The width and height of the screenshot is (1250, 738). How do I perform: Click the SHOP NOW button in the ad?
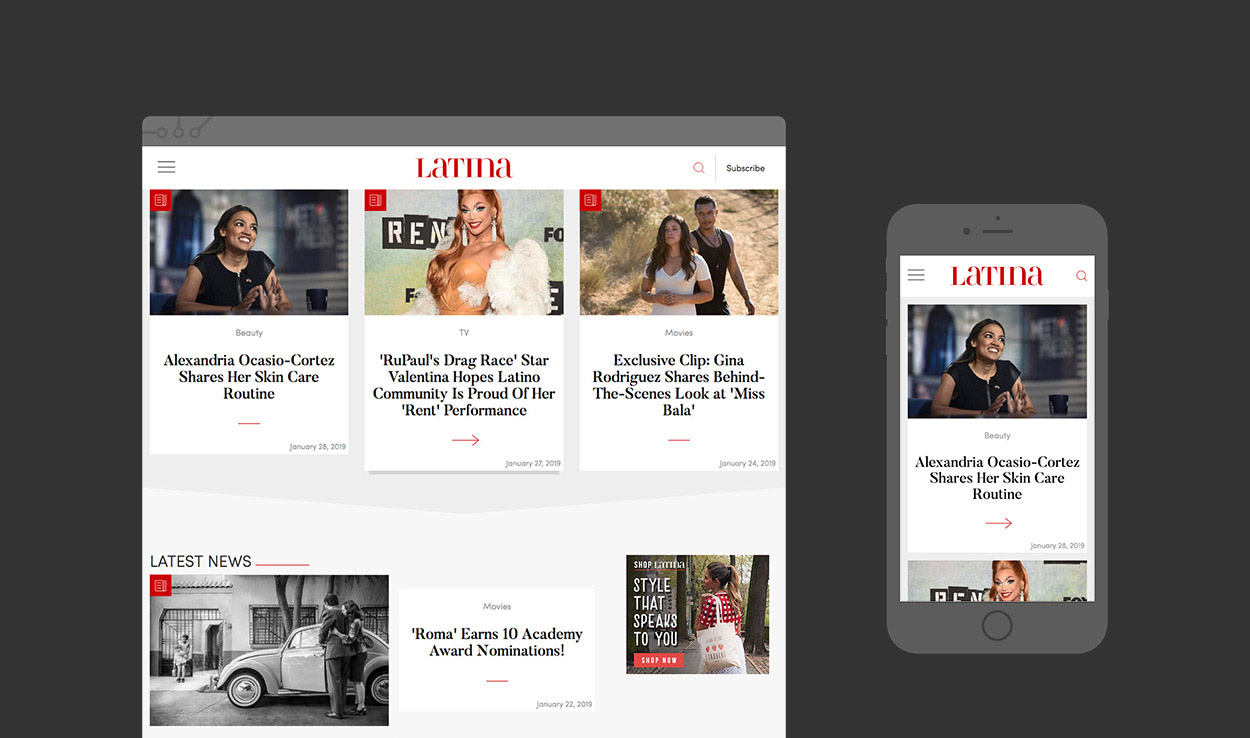click(x=658, y=660)
